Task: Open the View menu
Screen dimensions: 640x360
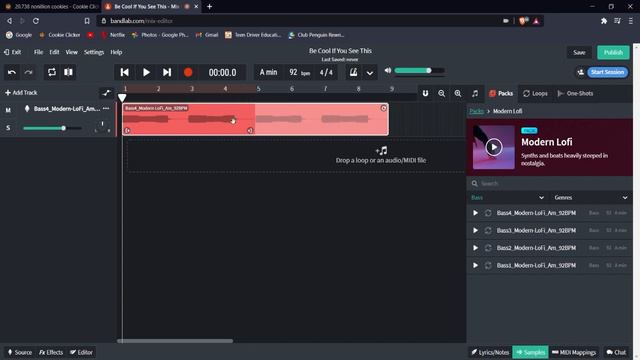Action: tap(71, 52)
